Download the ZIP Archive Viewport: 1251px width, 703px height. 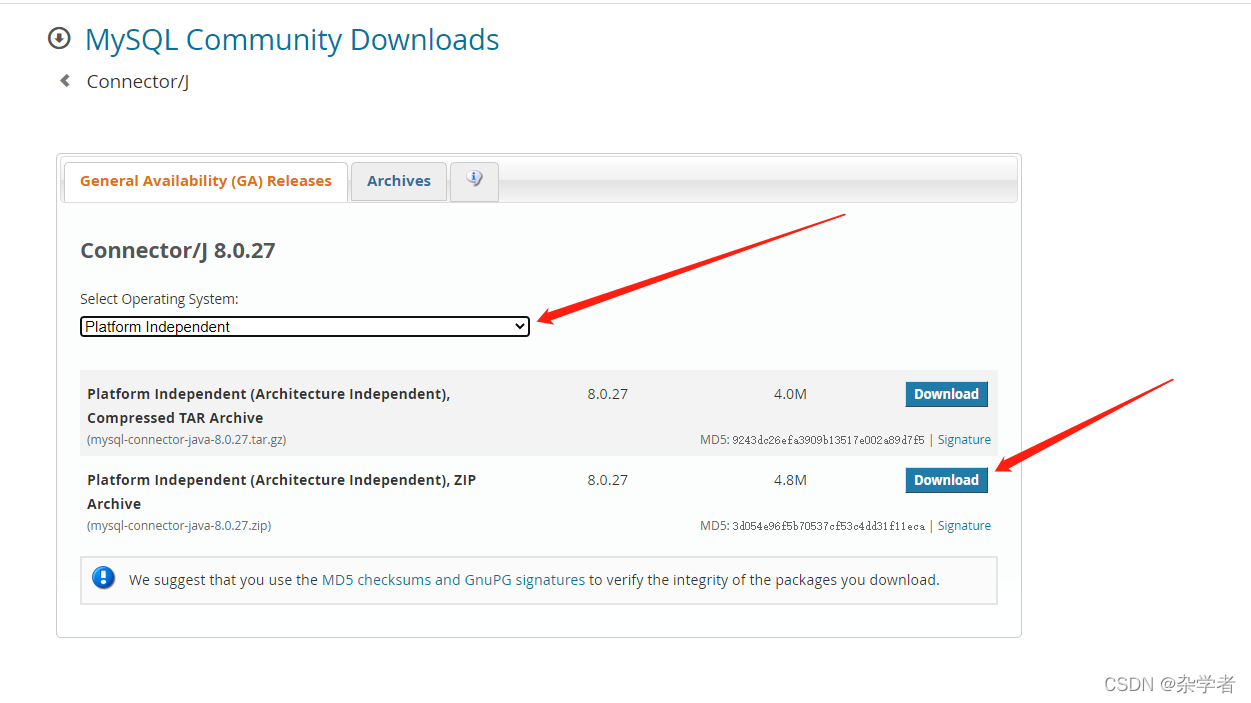pos(946,480)
